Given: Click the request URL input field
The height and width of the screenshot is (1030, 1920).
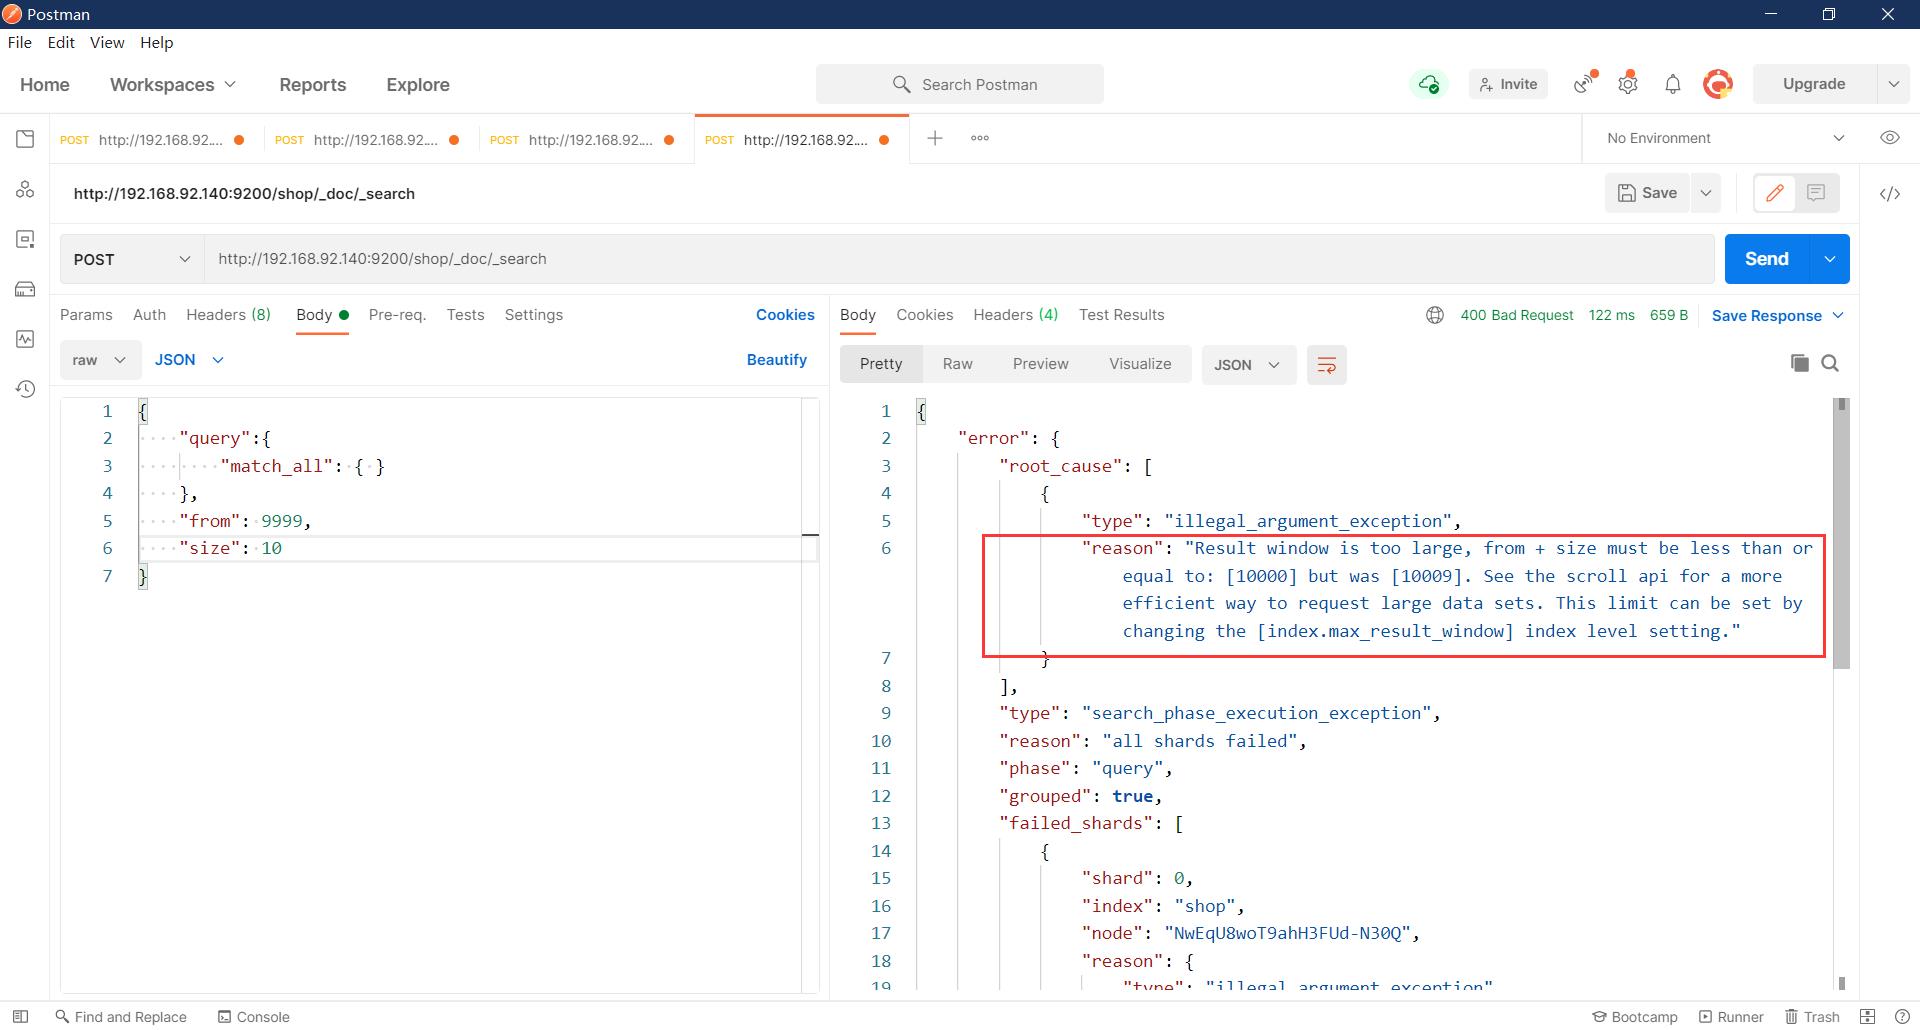Looking at the screenshot, I should click(959, 259).
